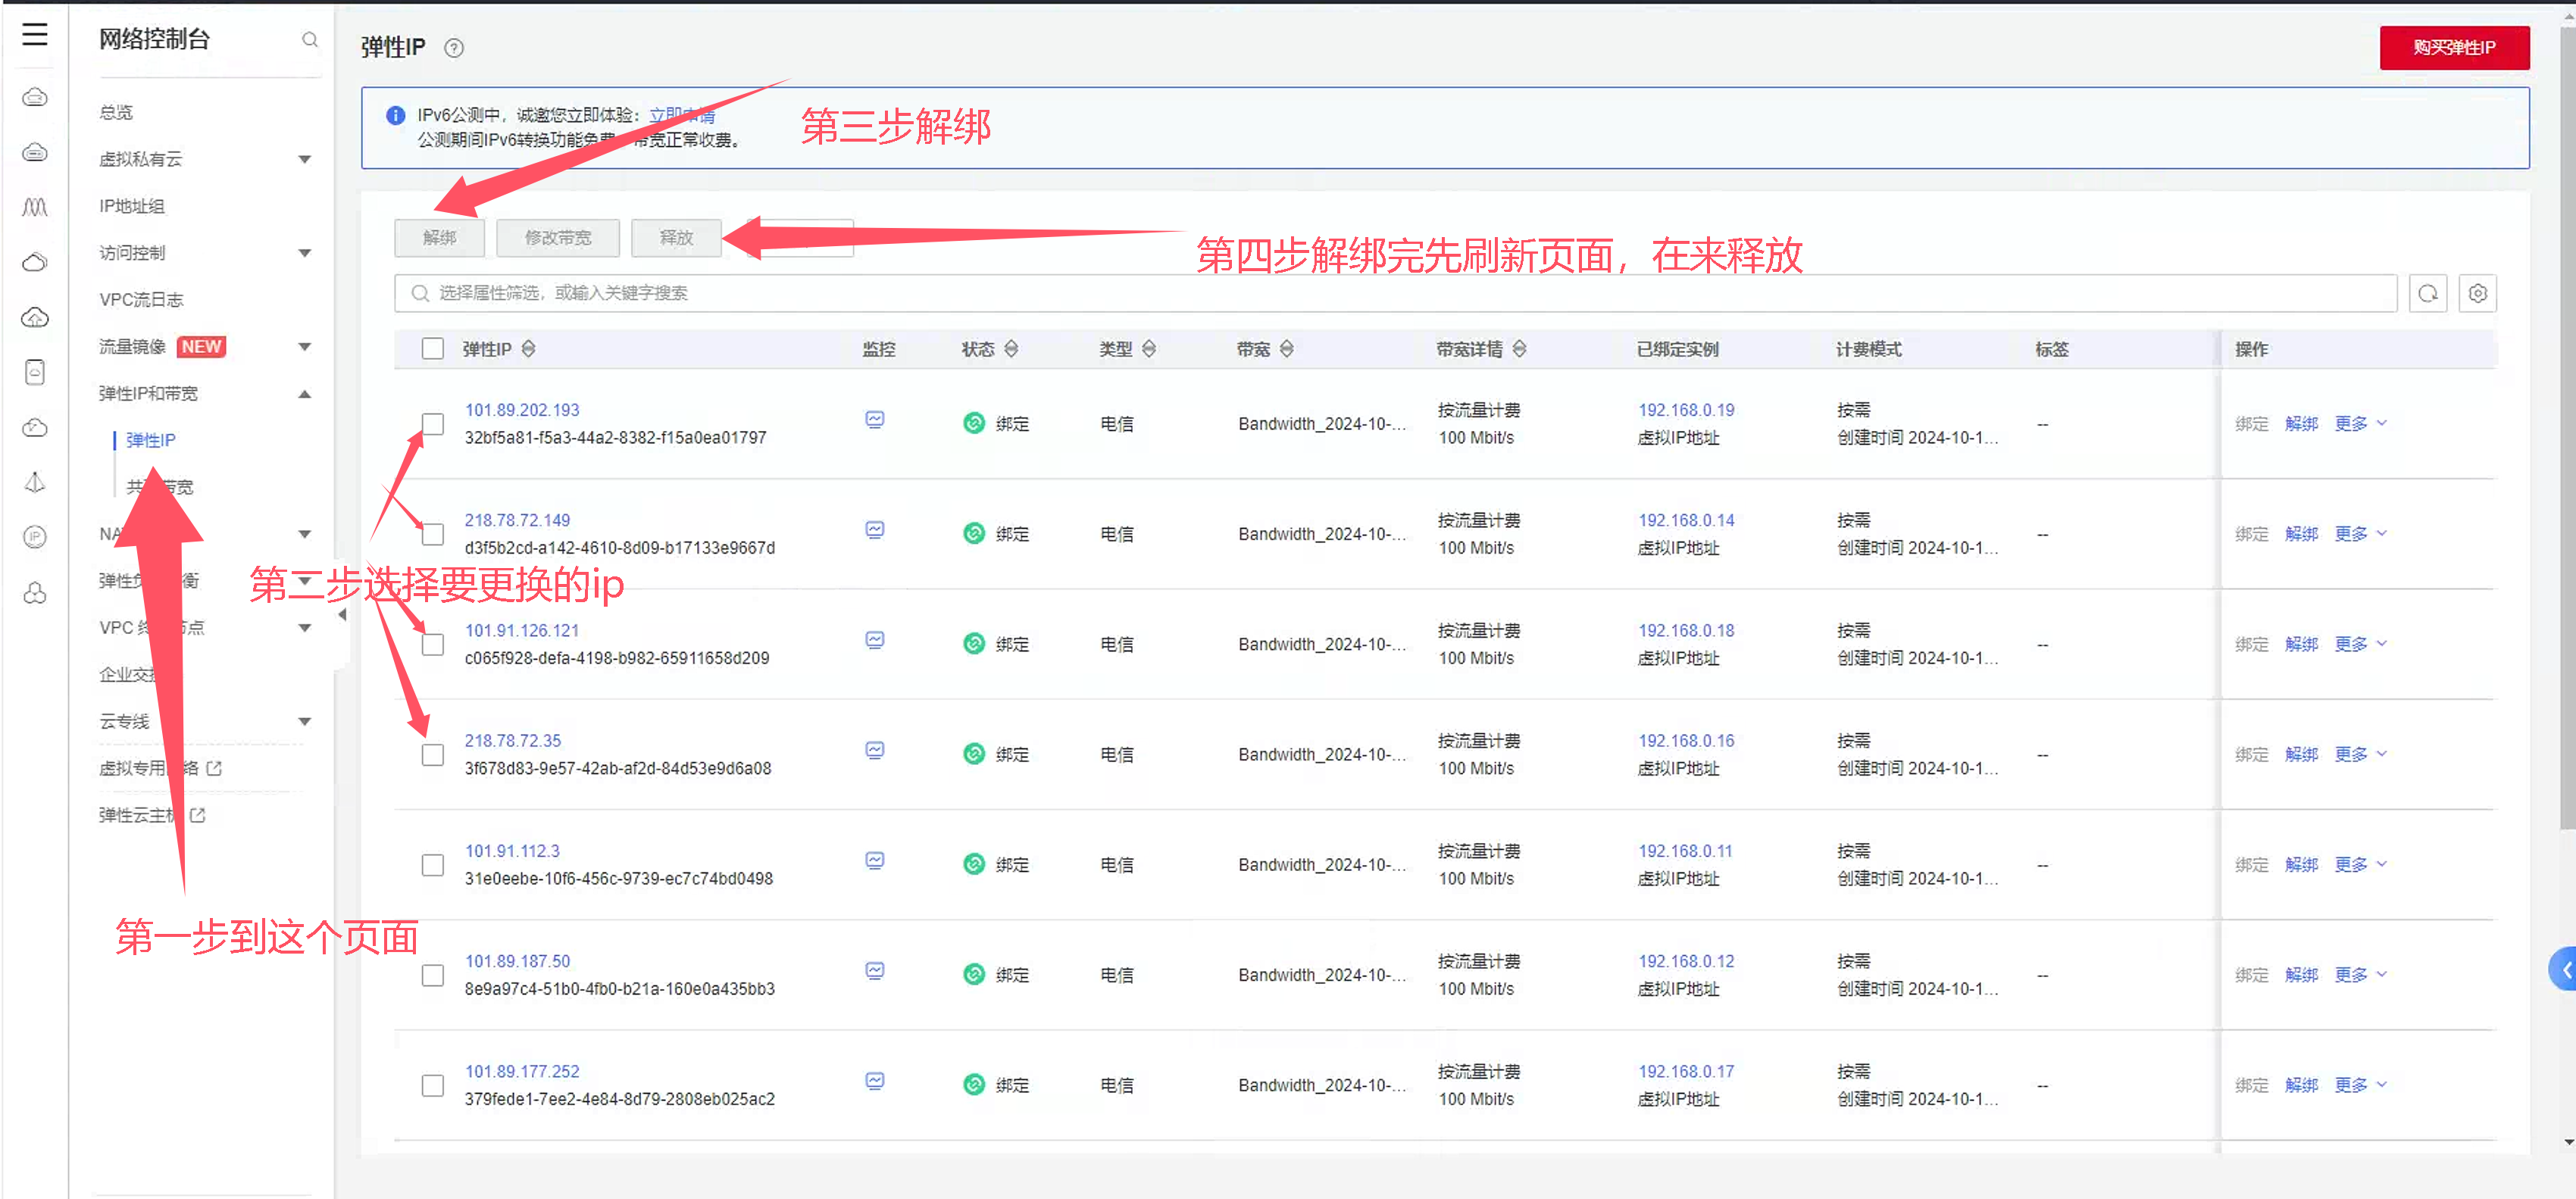
Task: Open 更多 dropdown for 101.89.202.193
Action: [2361, 424]
